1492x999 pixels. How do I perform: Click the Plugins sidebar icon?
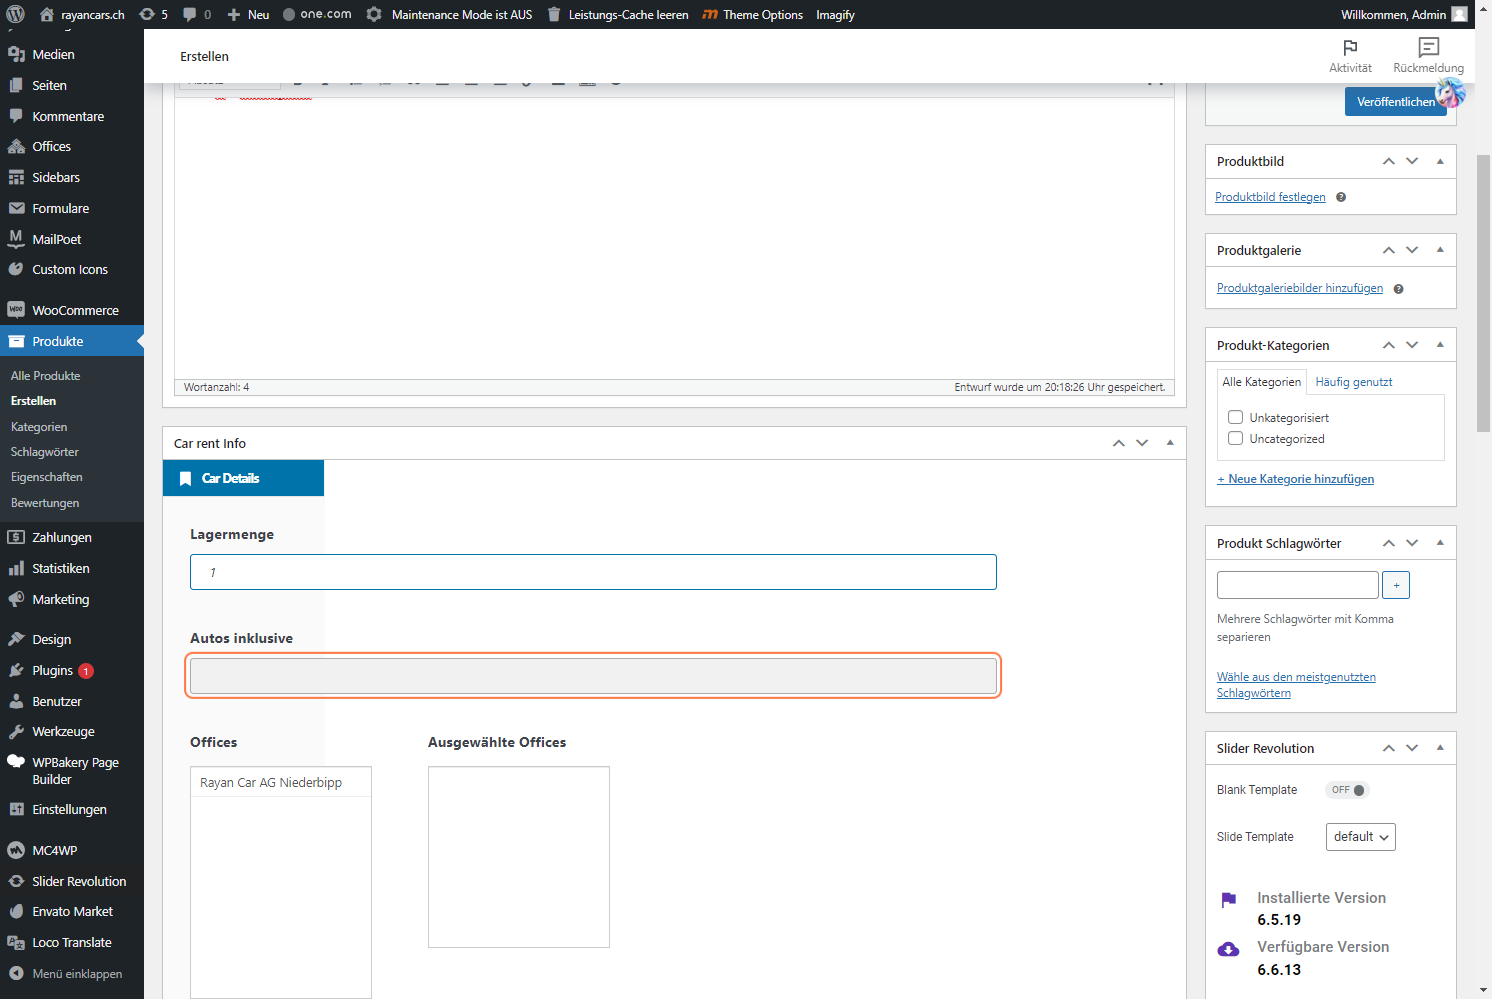coord(16,670)
